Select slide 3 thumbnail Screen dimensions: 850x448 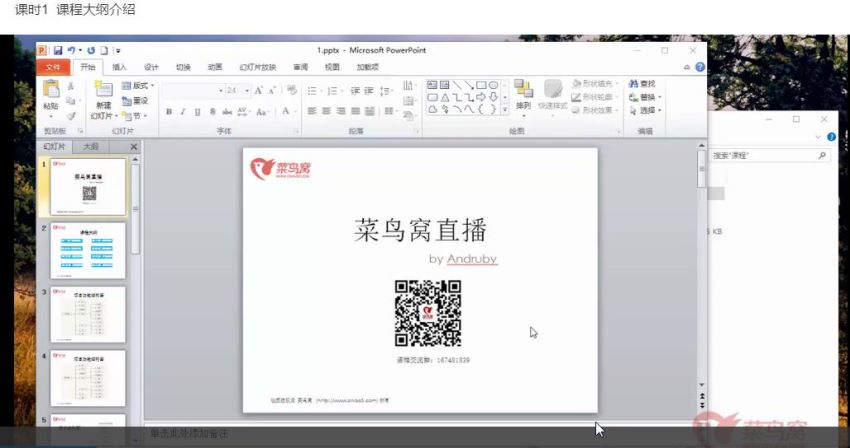[x=87, y=315]
